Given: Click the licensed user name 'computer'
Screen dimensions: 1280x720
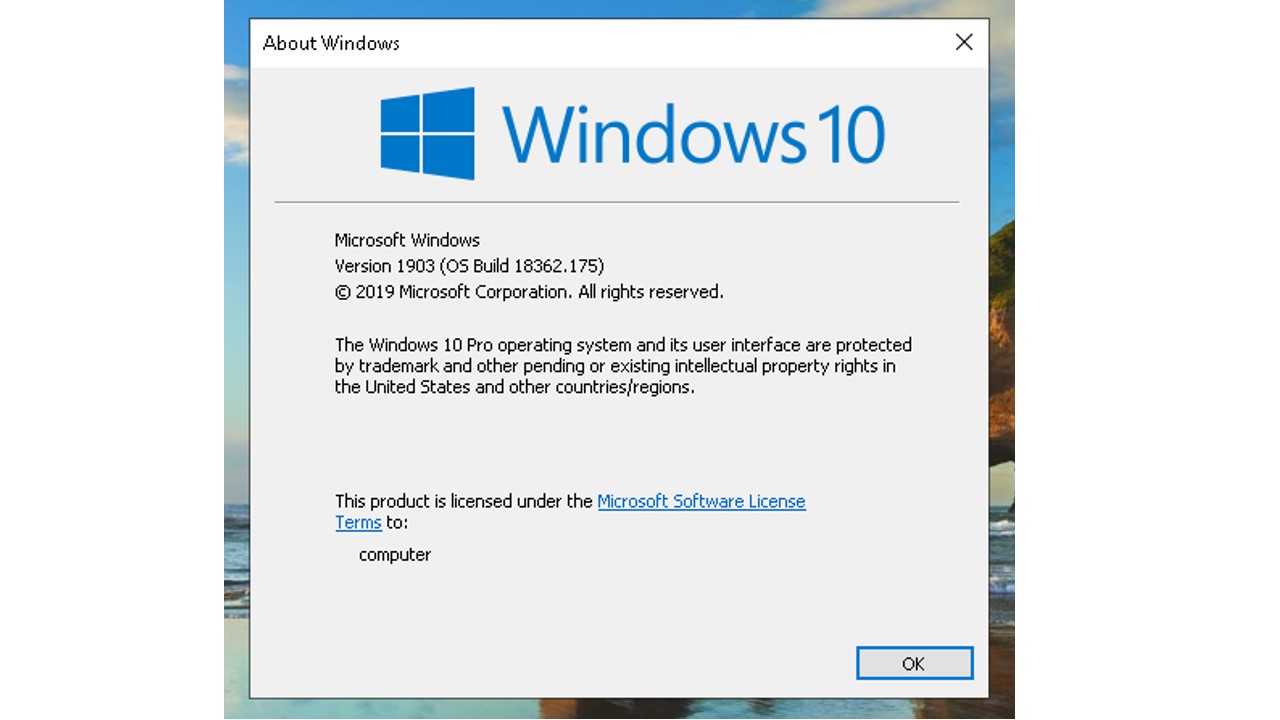Looking at the screenshot, I should pyautogui.click(x=395, y=554).
